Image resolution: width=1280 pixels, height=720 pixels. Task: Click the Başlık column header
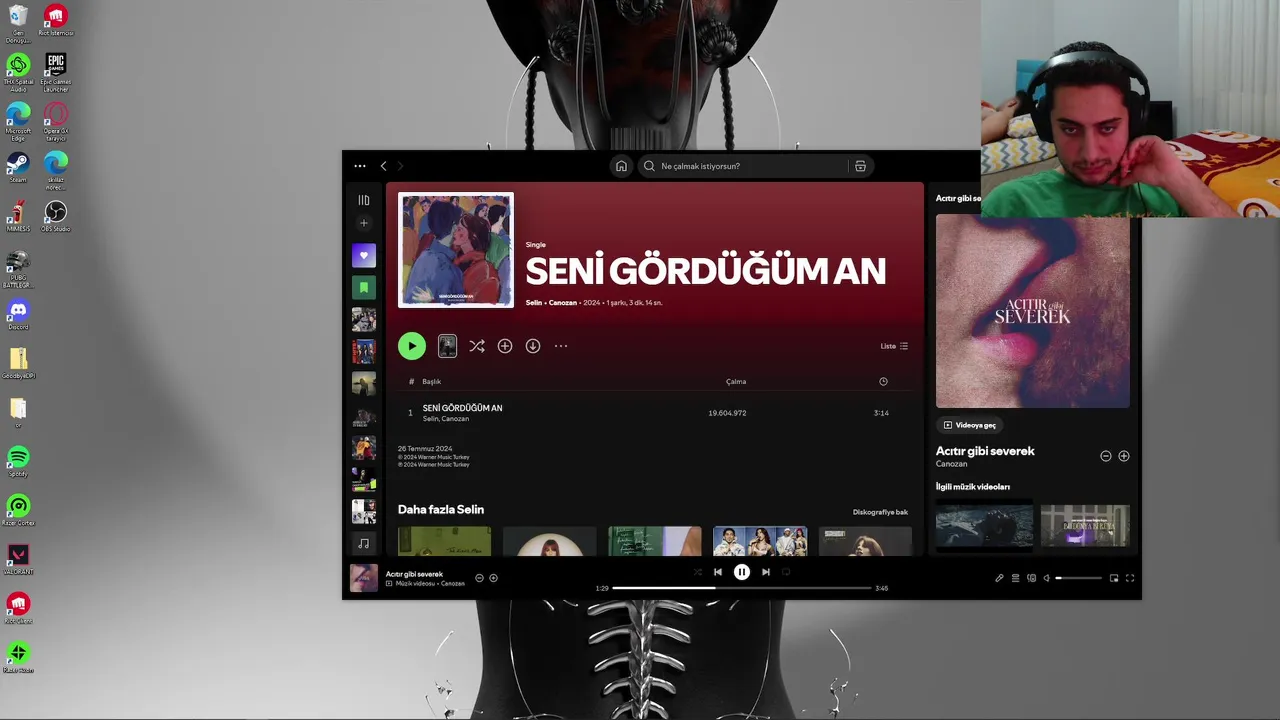pos(431,381)
